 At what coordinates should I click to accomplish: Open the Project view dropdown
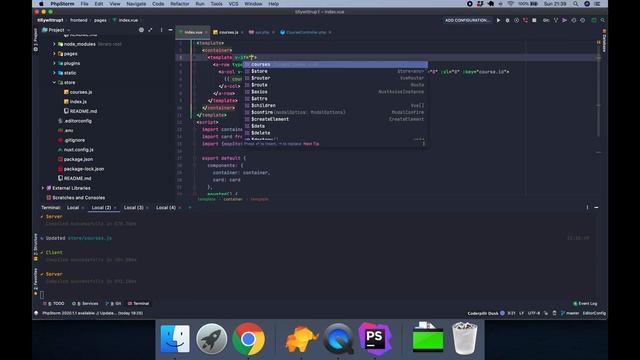(56, 30)
